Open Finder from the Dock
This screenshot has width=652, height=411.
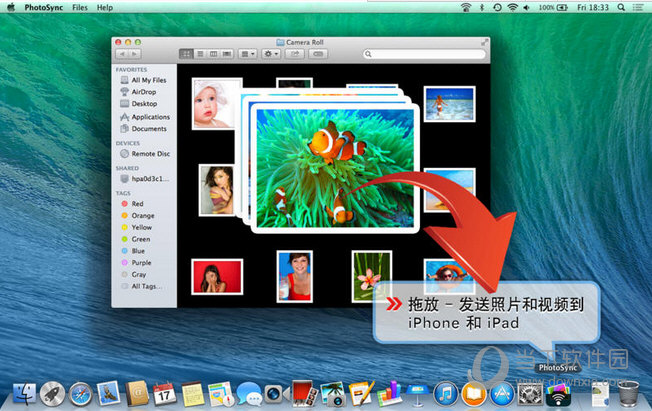pos(25,394)
